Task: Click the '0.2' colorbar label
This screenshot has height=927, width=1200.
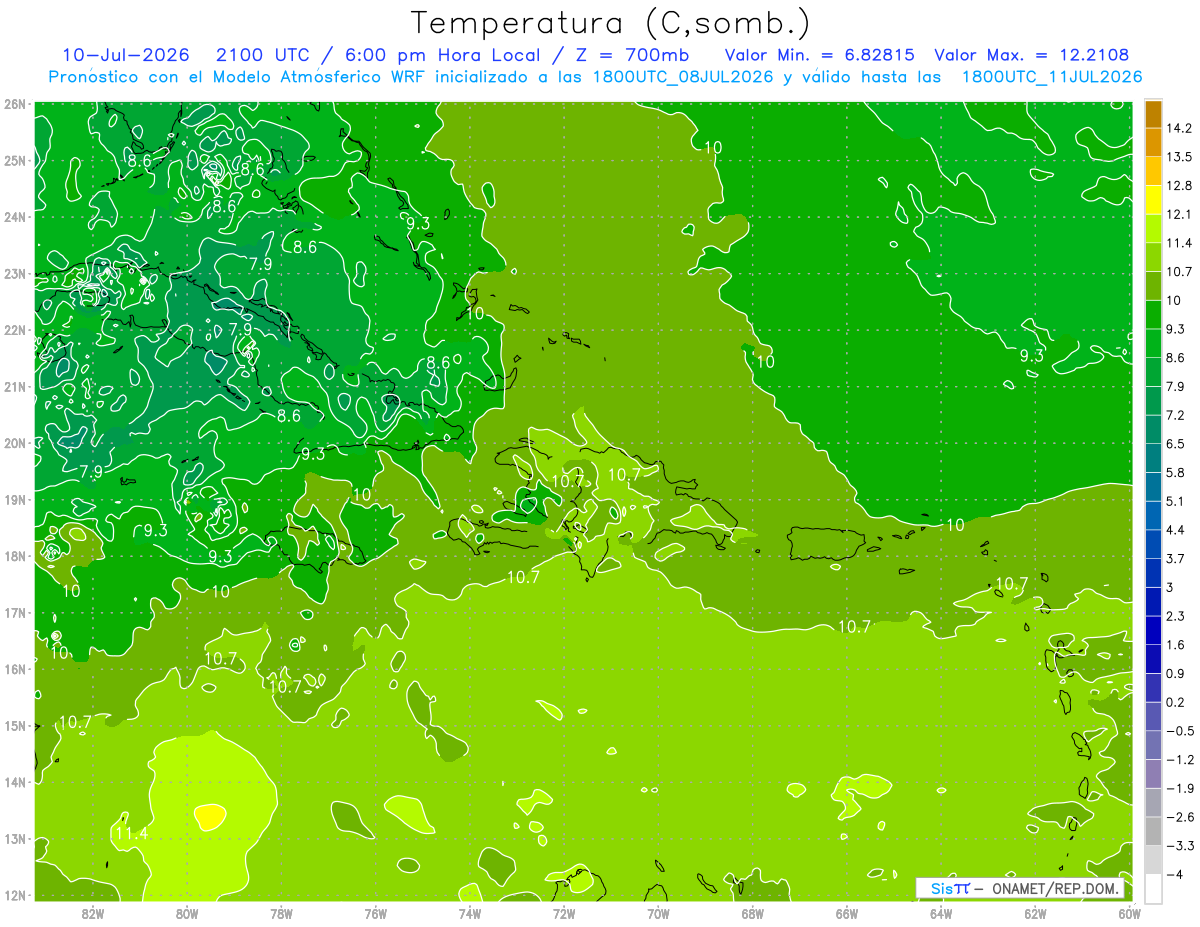Action: point(1175,702)
